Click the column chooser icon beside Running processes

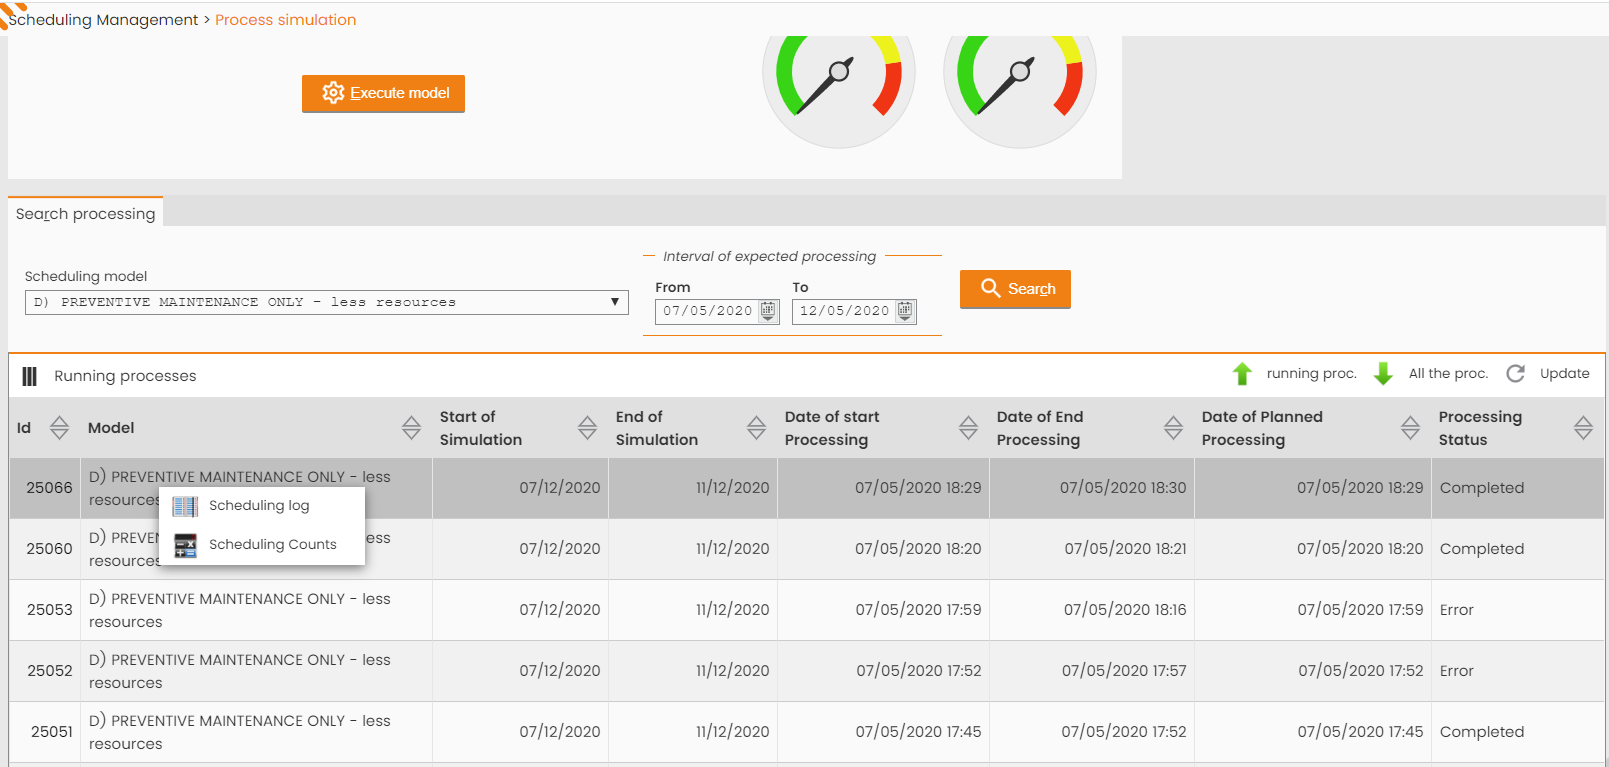tap(30, 376)
